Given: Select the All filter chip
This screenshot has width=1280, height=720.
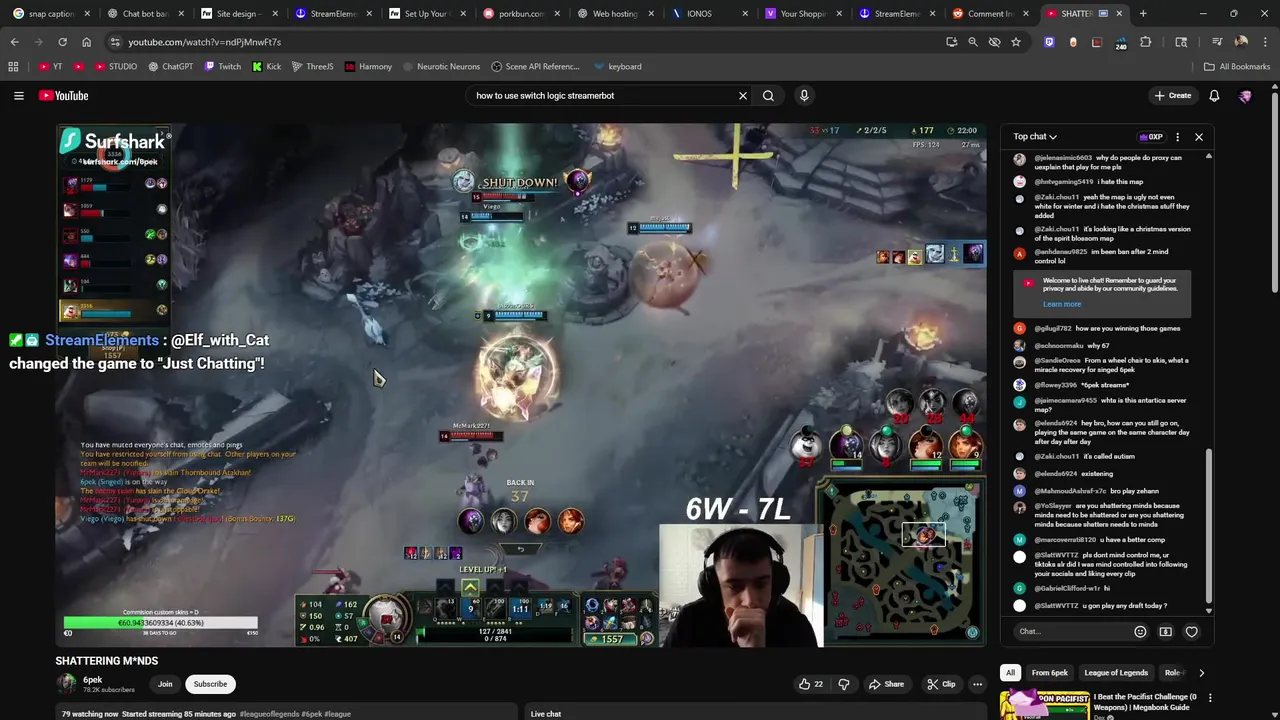Looking at the screenshot, I should click(x=1010, y=673).
